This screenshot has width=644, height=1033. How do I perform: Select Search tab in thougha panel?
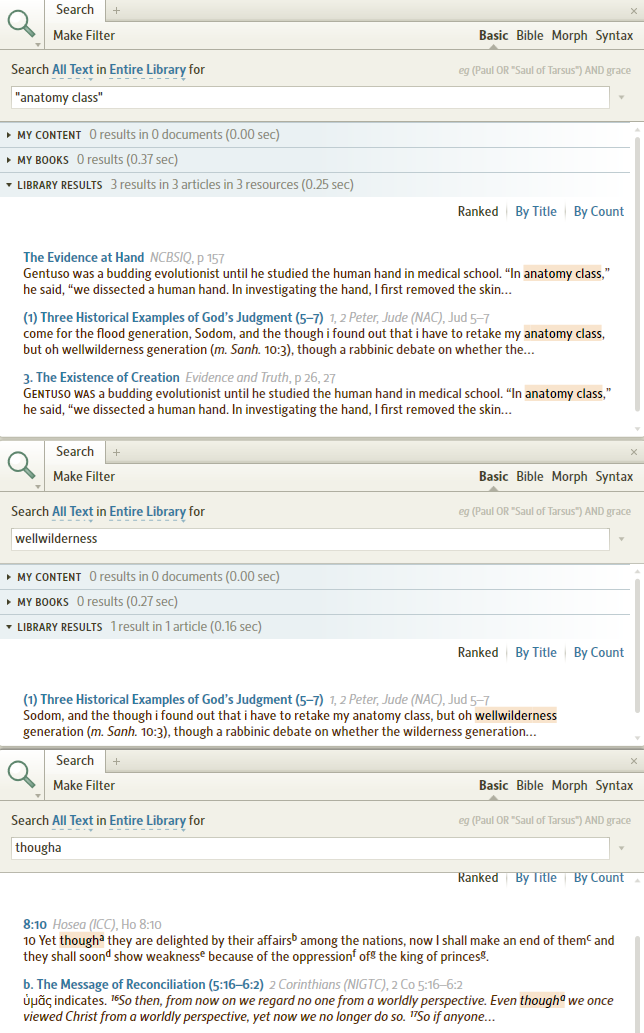74,761
